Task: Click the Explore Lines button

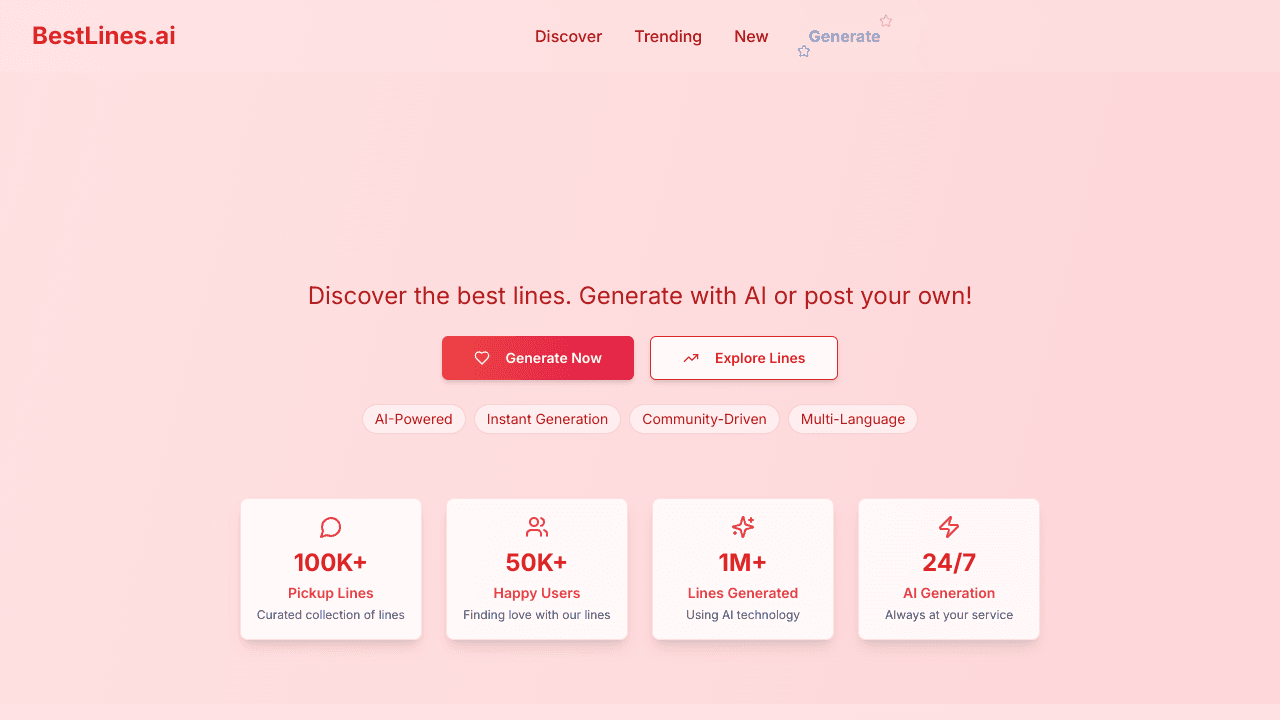Action: click(744, 358)
